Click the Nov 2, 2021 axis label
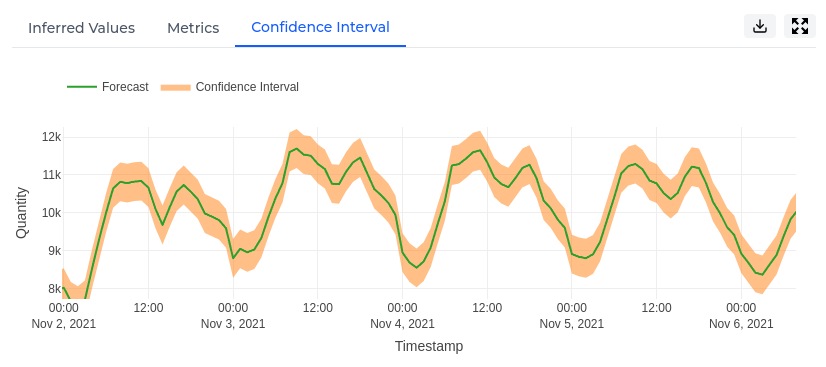 coord(64,323)
